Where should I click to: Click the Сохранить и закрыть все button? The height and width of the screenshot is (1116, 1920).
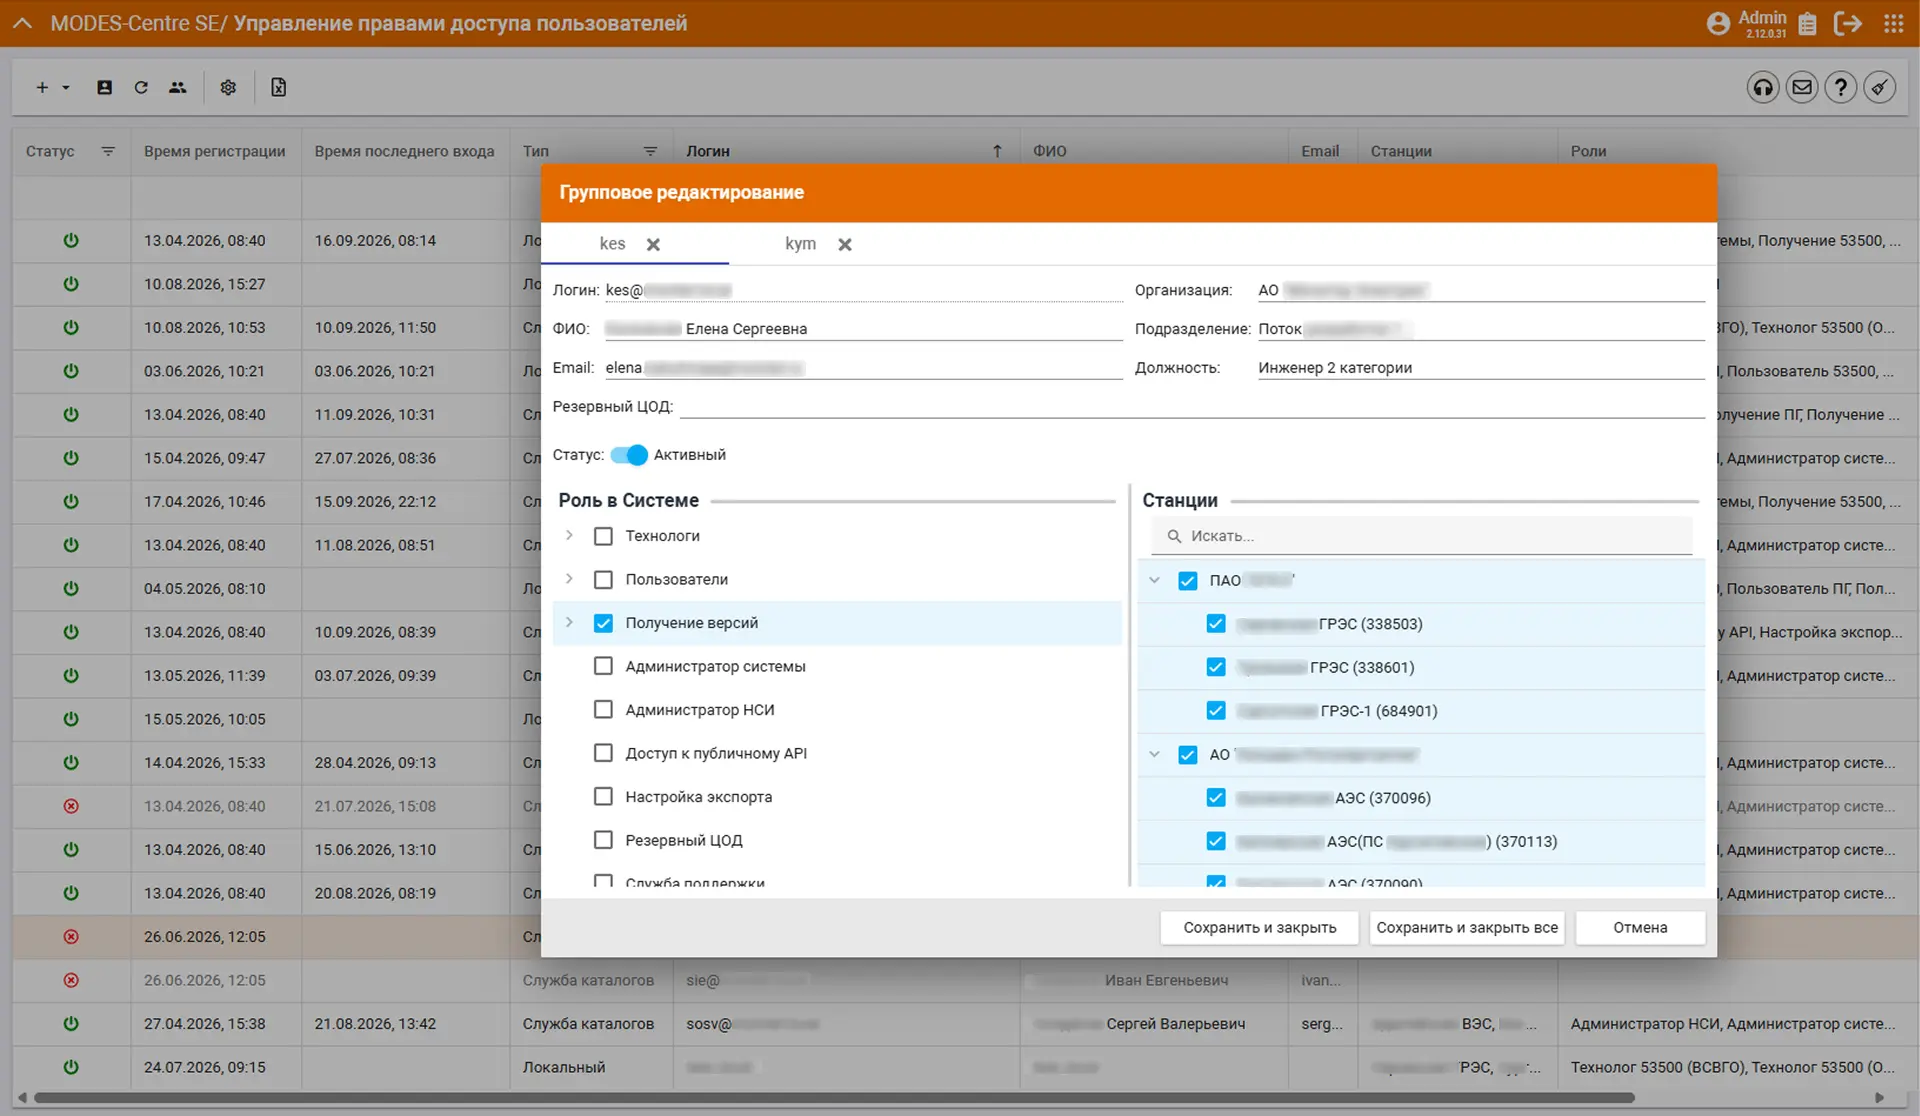tap(1467, 928)
